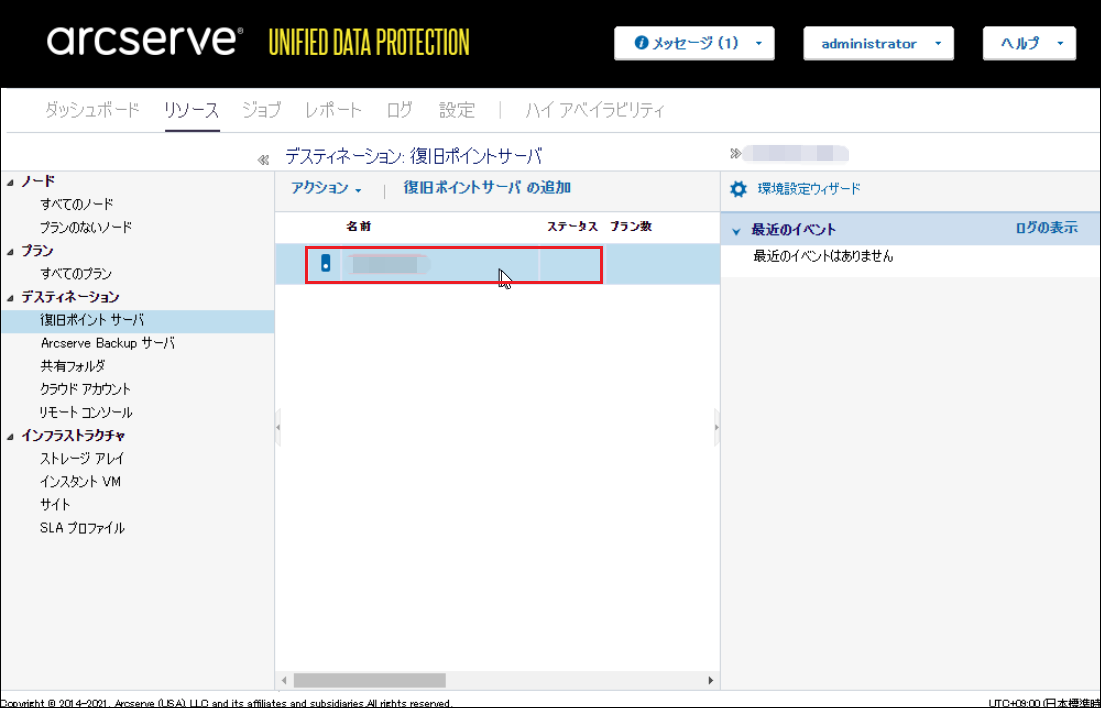The width and height of the screenshot is (1101, 708).
Task: Click the scrollbar left arrow
Action: pyautogui.click(x=284, y=681)
